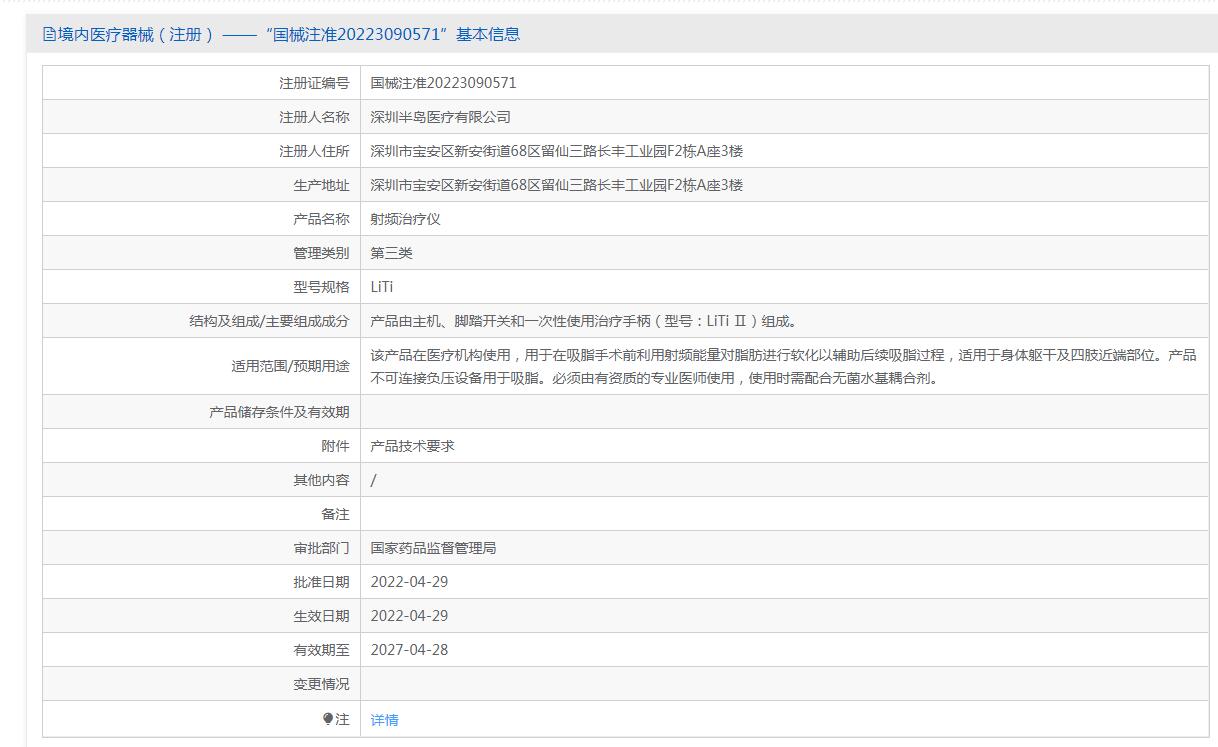Select the 结构及组成 description text

[x=583, y=321]
